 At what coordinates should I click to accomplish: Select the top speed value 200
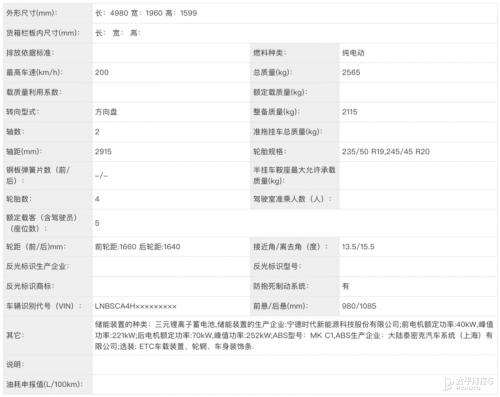[102, 72]
